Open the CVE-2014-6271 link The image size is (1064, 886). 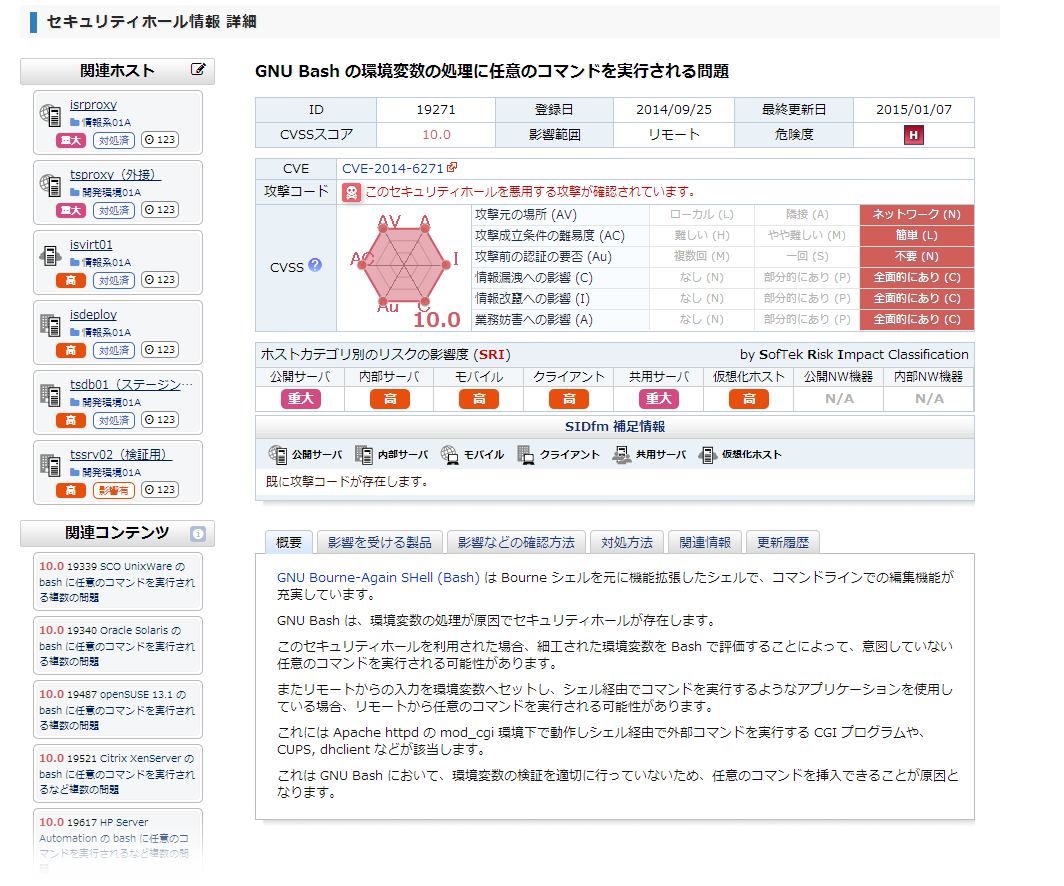click(392, 168)
